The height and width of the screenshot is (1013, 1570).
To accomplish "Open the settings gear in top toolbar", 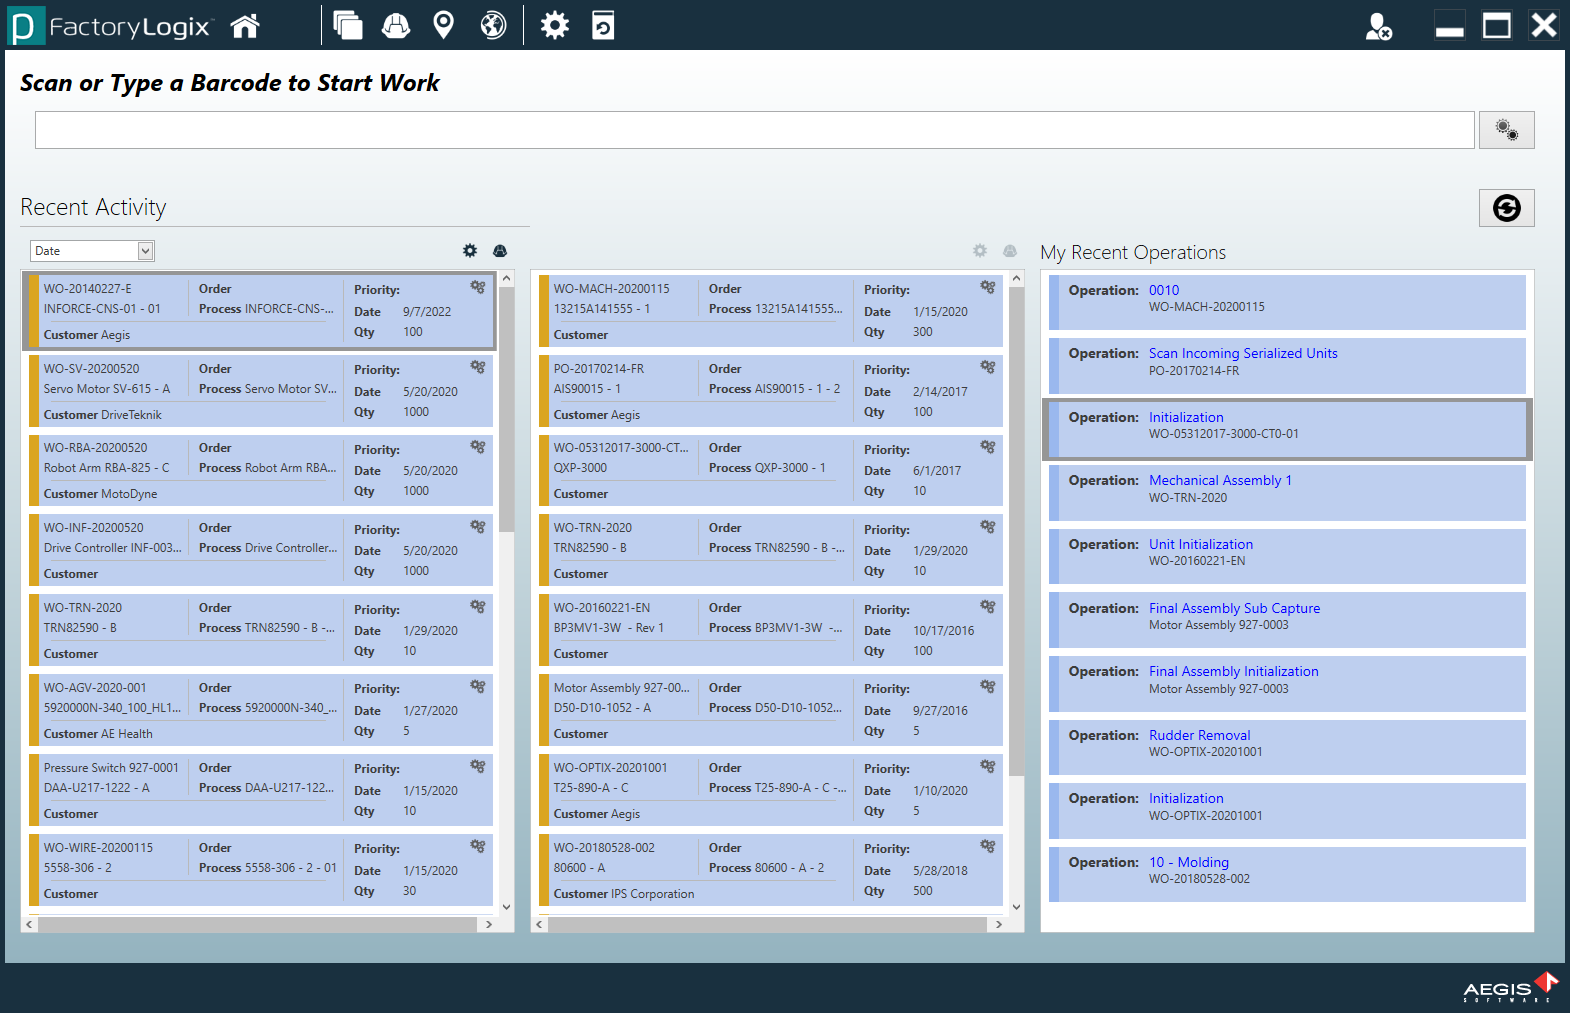I will click(554, 26).
